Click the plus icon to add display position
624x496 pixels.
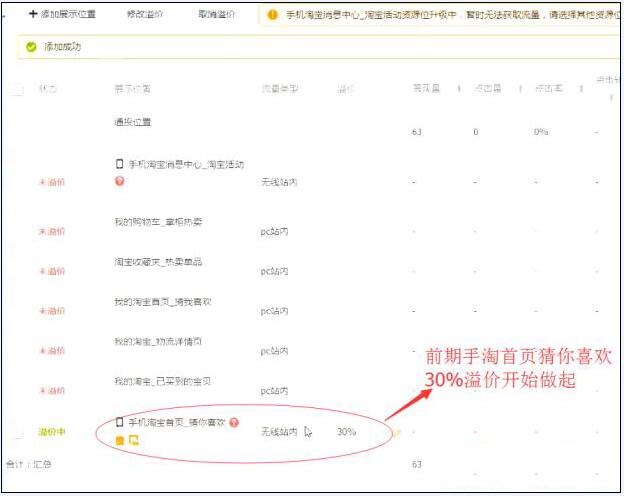point(33,14)
